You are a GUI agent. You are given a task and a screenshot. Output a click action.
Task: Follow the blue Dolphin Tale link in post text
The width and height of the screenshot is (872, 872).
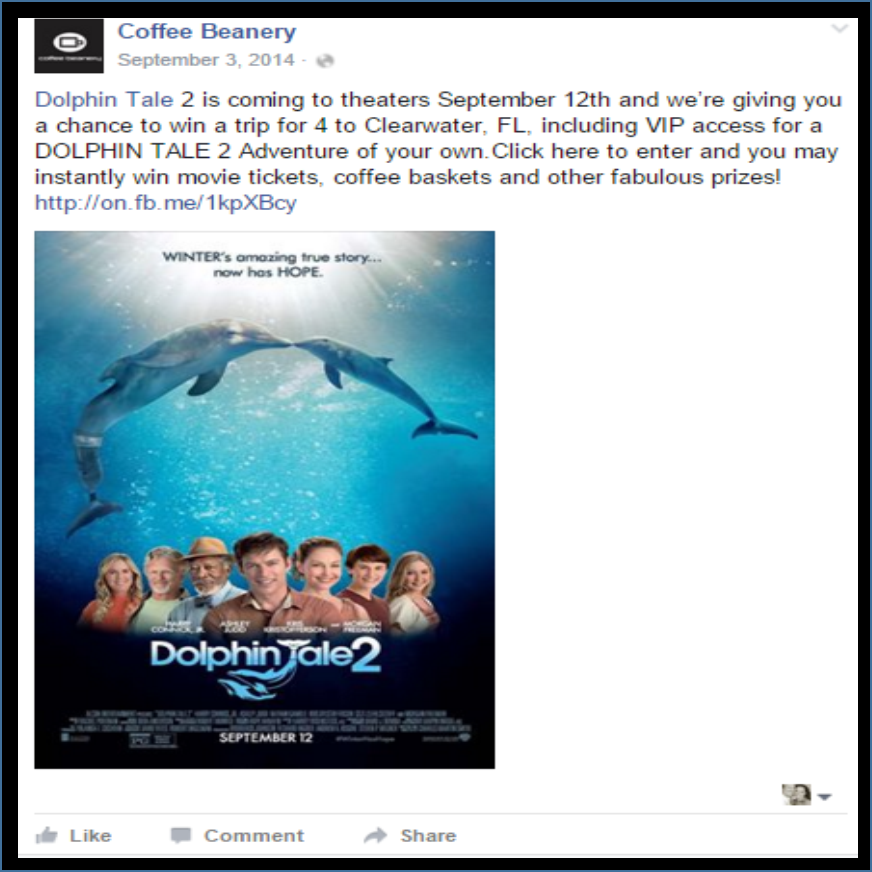(104, 100)
